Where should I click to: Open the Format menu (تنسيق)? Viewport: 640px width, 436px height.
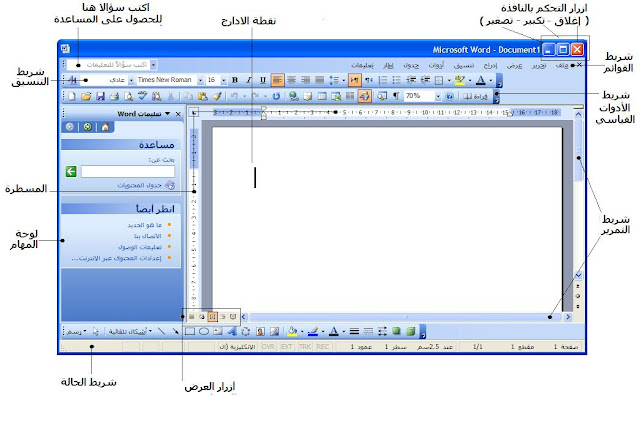464,65
